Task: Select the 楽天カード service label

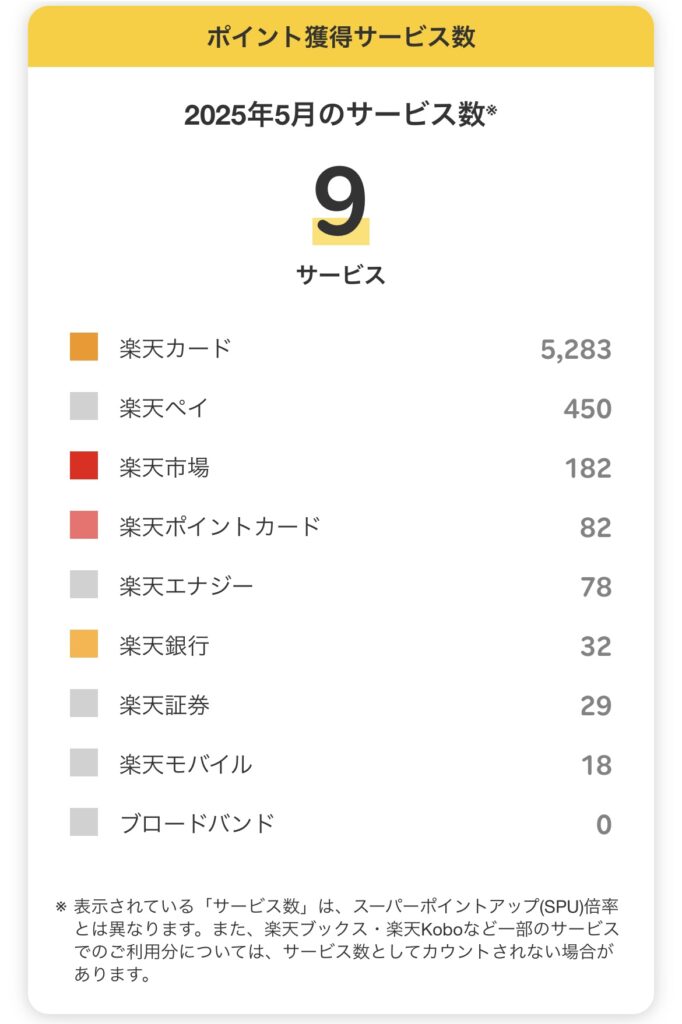Action: click(175, 348)
